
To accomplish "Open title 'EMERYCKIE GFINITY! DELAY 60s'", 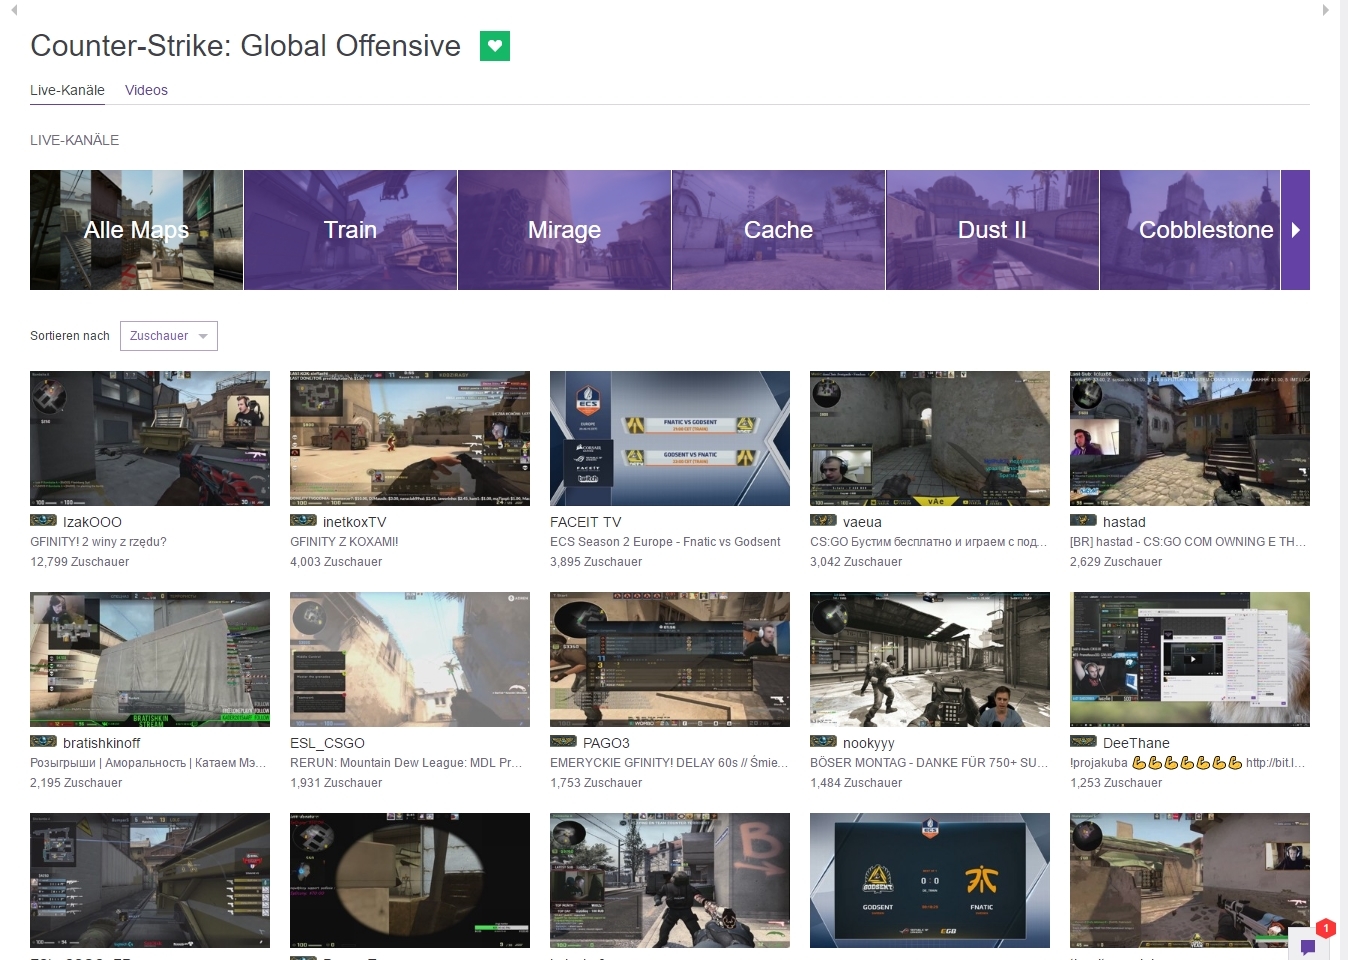I will [x=669, y=763].
